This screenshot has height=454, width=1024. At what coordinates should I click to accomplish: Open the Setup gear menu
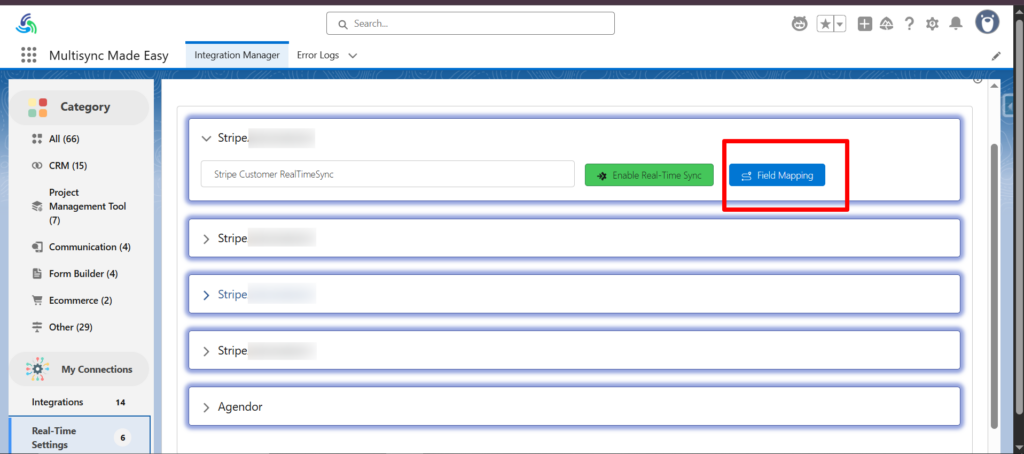point(932,24)
